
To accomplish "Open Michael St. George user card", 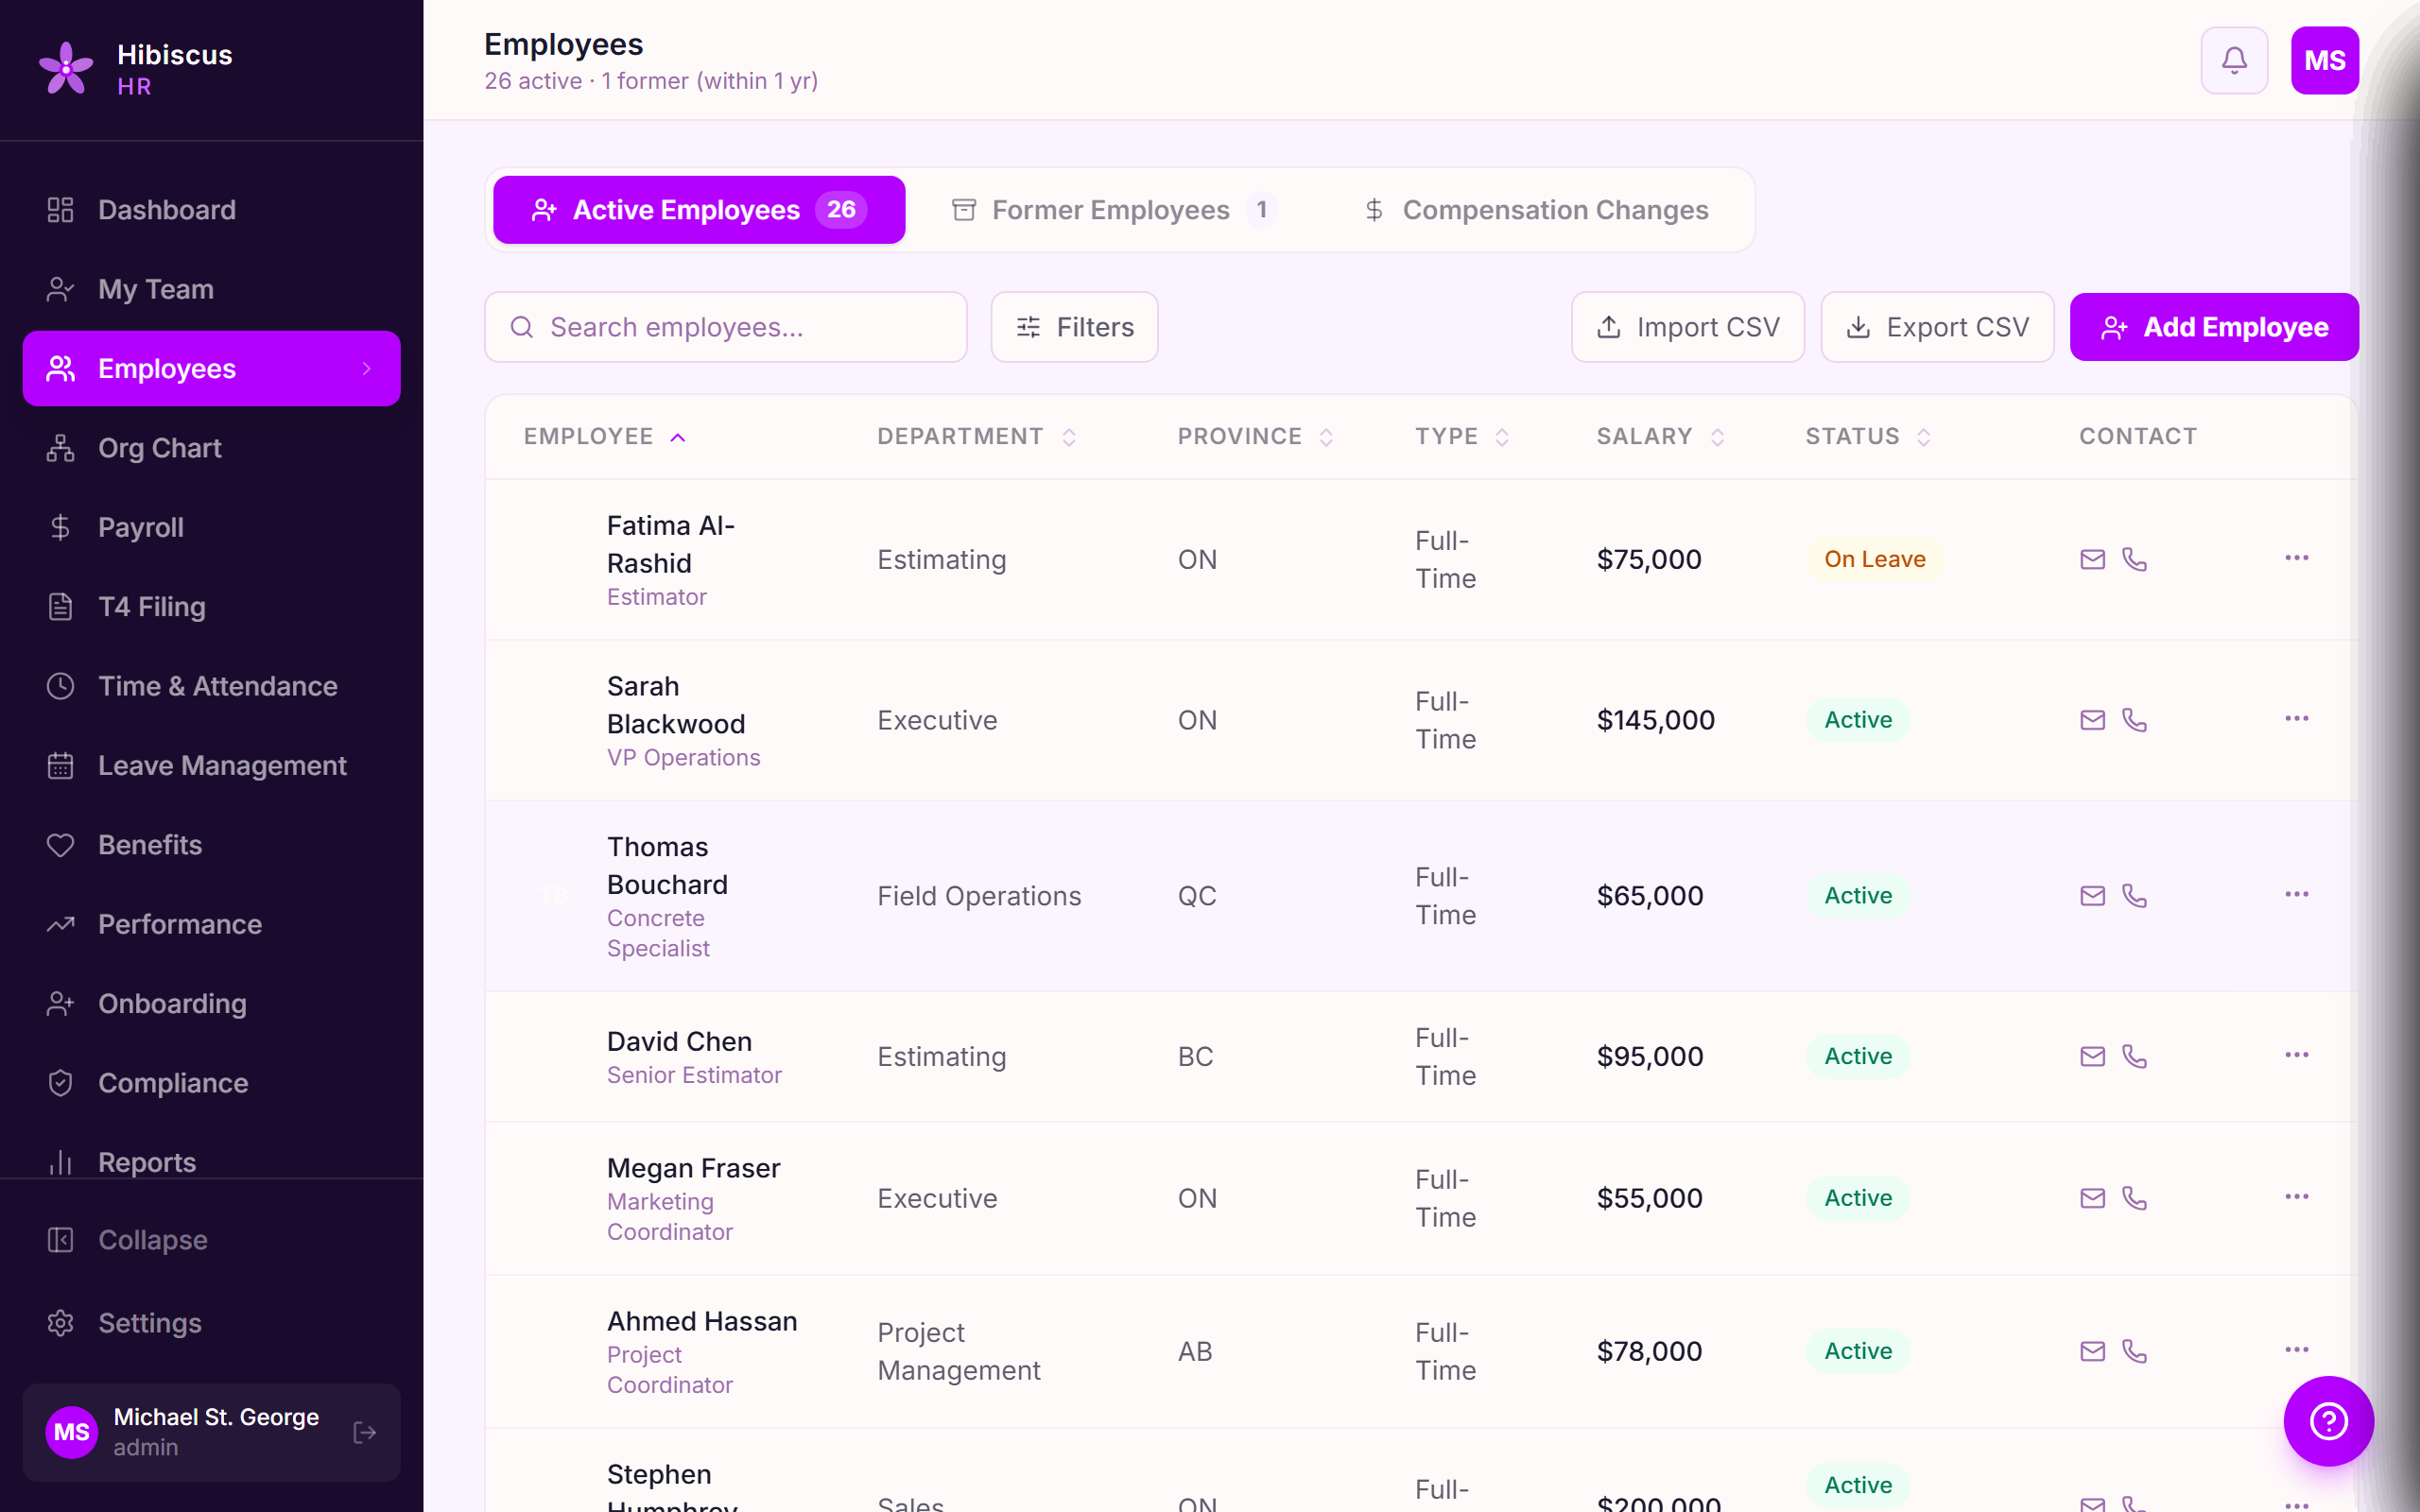I will coord(211,1432).
